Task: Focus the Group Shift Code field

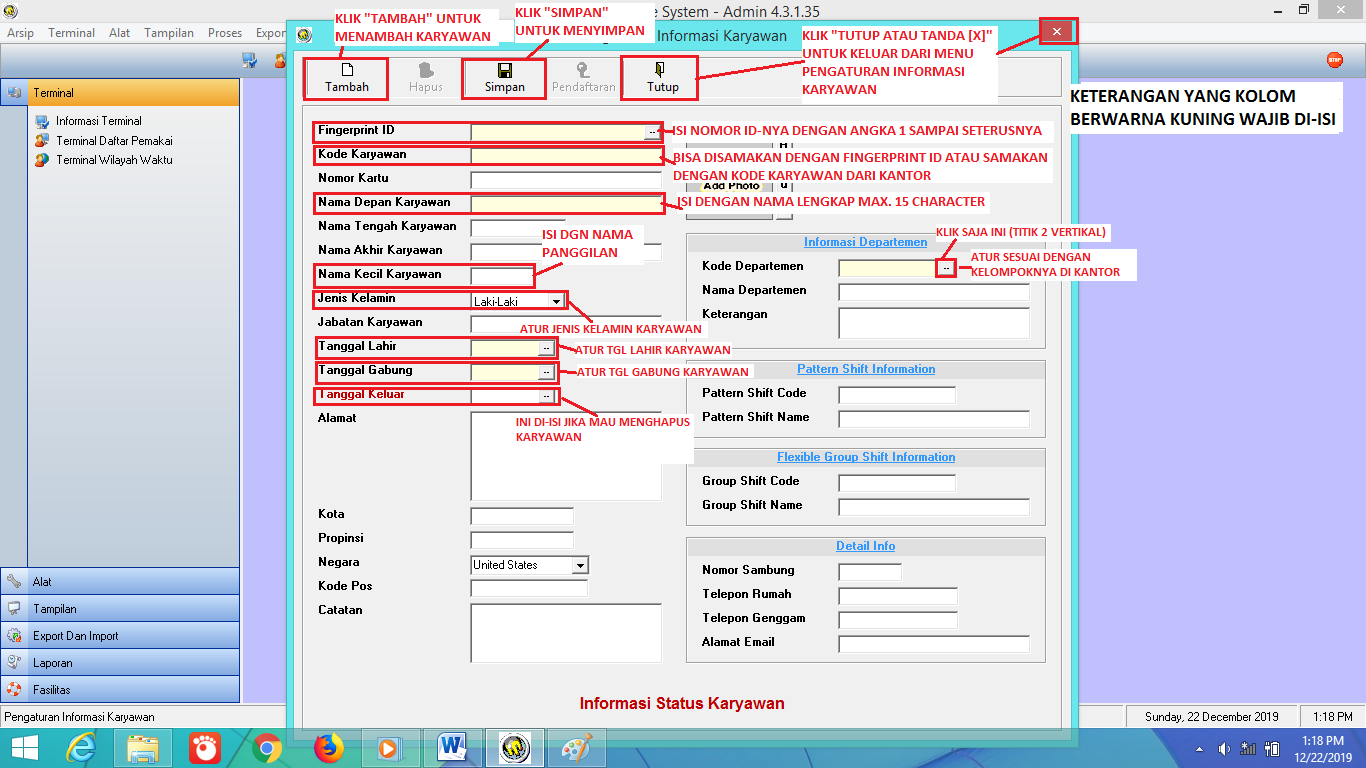Action: coord(897,483)
